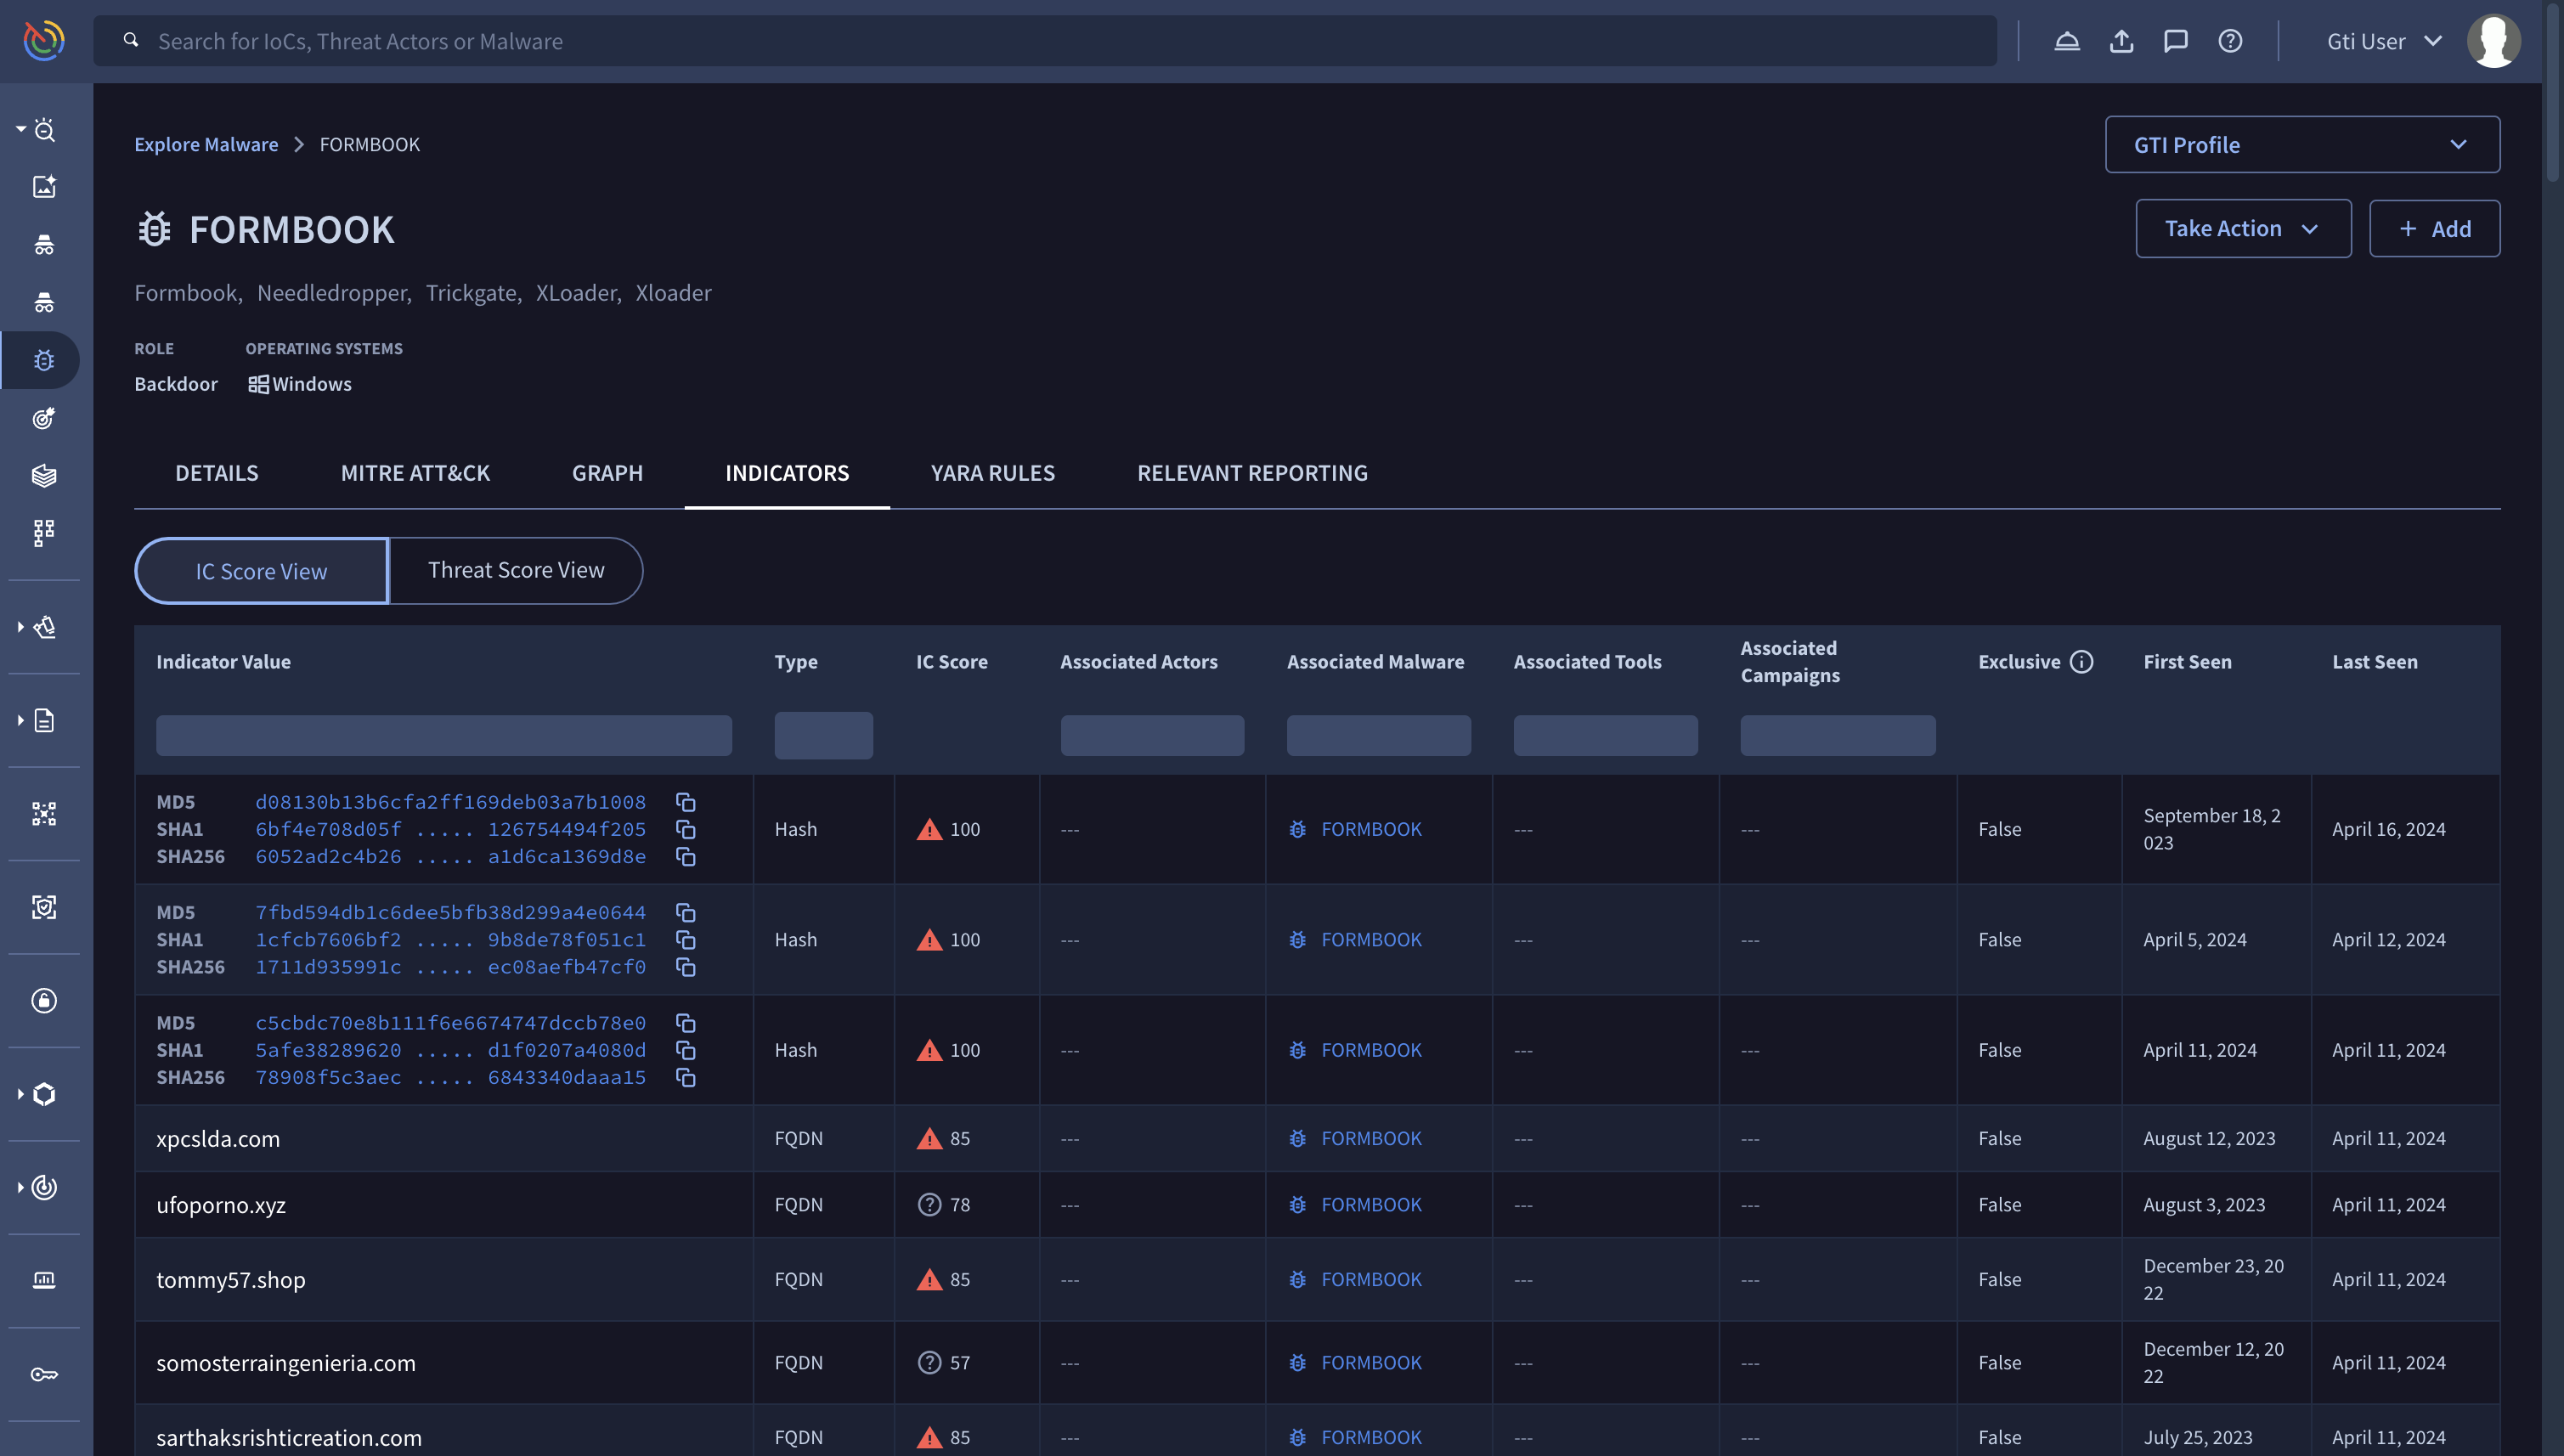Screen dimensions: 2564x1456
Task: Expand the Take Action dropdown
Action: click(2243, 228)
